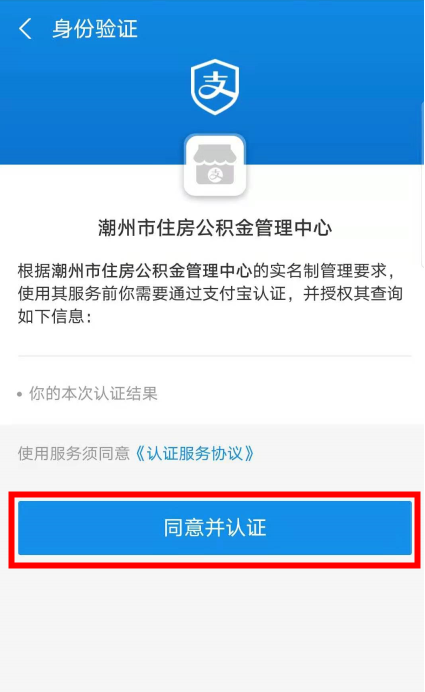Viewport: 425px width, 692px height.
Task: Click the blue header background beside logo
Action: tap(331, 88)
